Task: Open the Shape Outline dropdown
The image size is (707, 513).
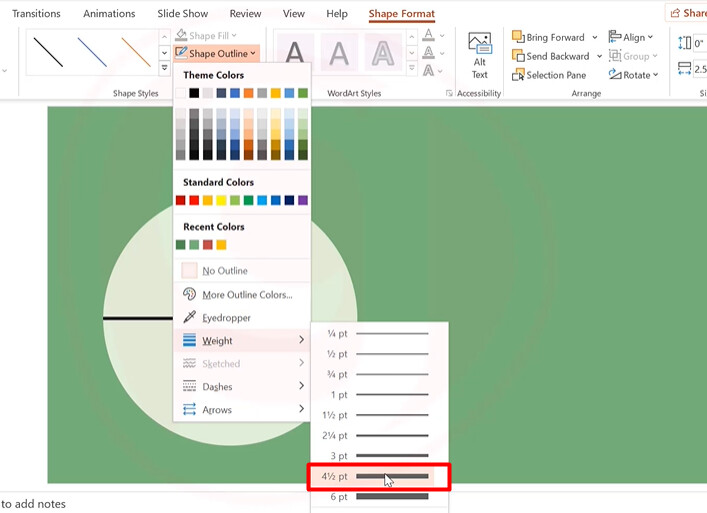Action: click(216, 53)
